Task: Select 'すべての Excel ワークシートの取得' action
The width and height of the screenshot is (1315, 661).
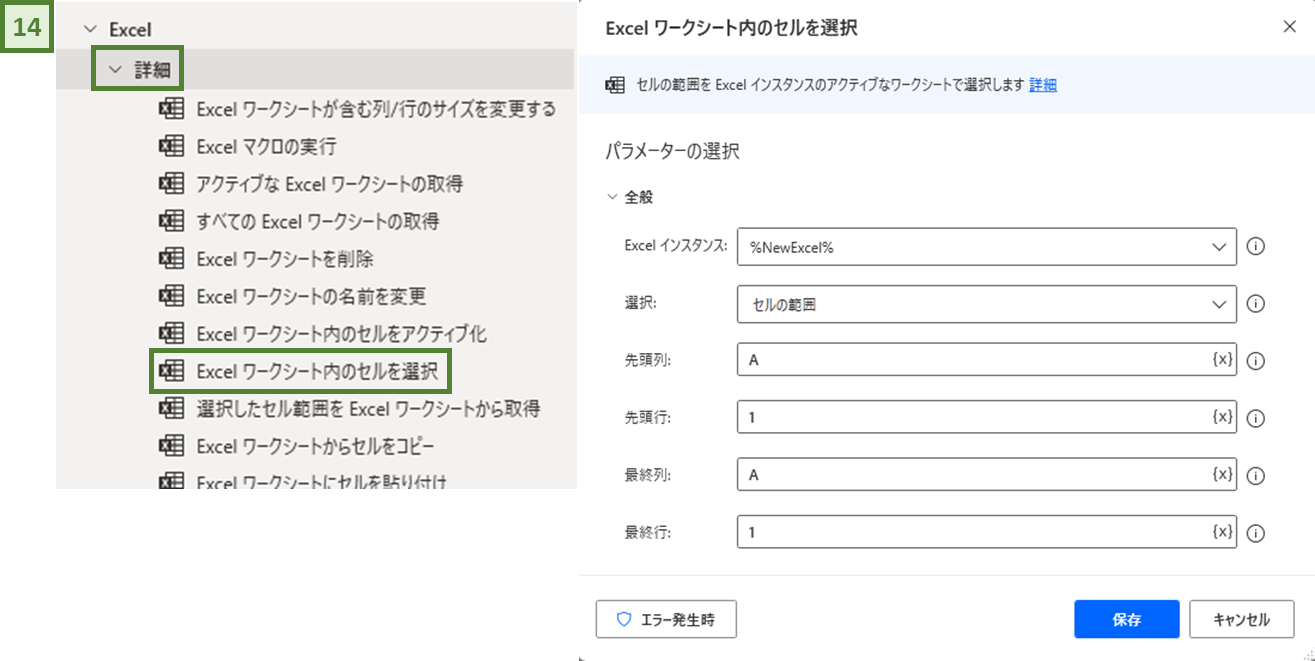Action: coord(318,221)
